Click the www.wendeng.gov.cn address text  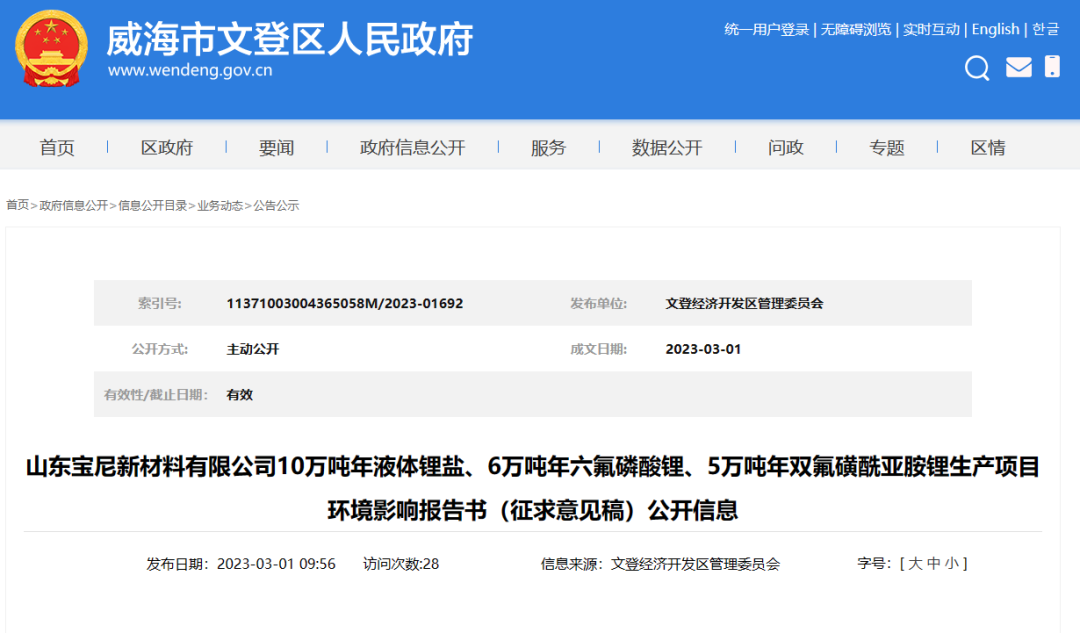coord(190,70)
